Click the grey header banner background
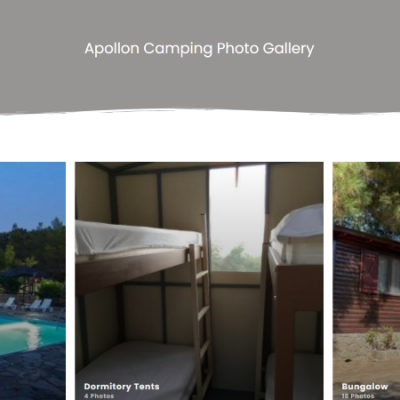The width and height of the screenshot is (400, 400). pos(200,83)
